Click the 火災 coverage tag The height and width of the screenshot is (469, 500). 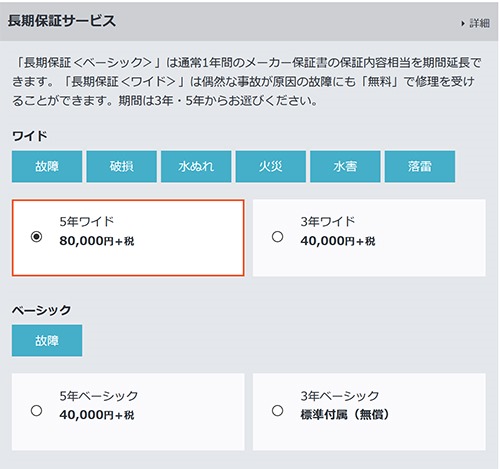pos(271,166)
